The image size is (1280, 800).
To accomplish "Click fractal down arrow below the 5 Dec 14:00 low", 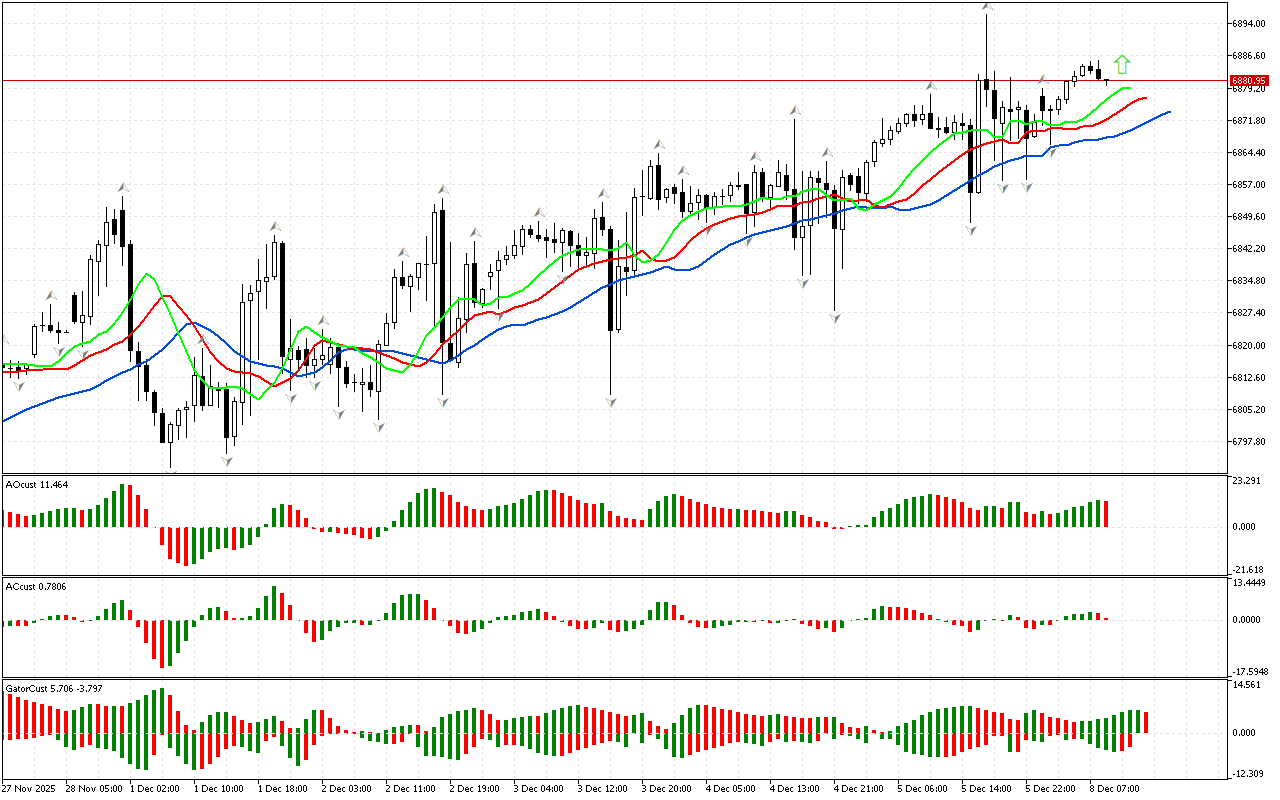I will pos(970,230).
